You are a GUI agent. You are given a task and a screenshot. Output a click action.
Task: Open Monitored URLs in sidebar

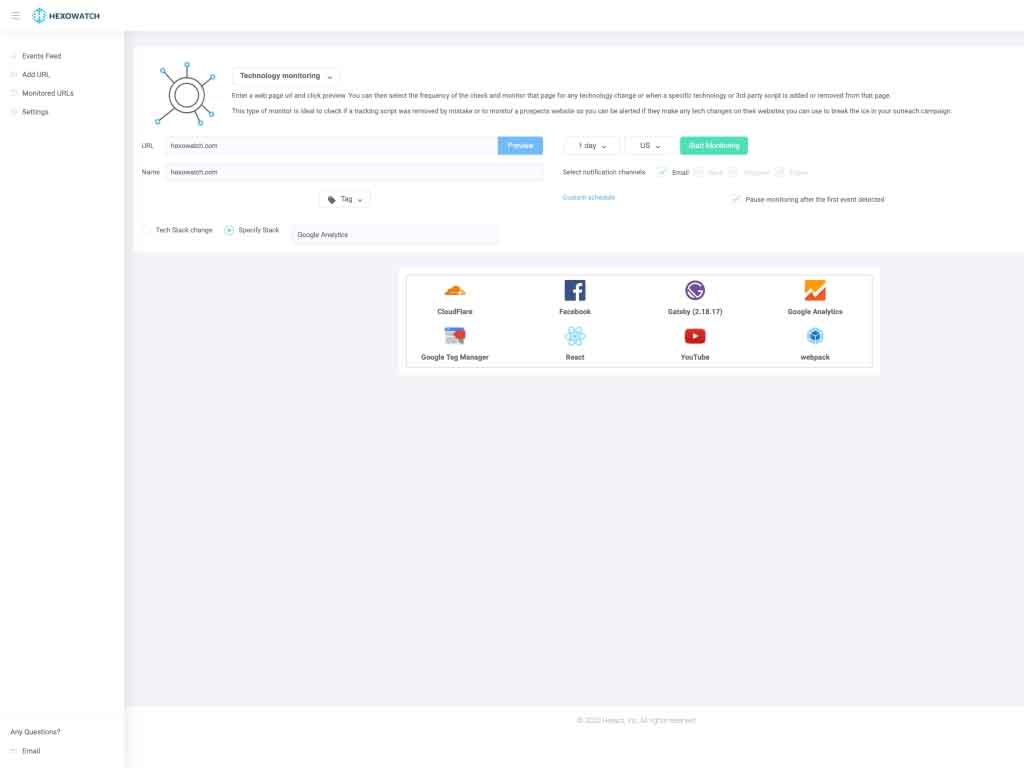pos(48,93)
